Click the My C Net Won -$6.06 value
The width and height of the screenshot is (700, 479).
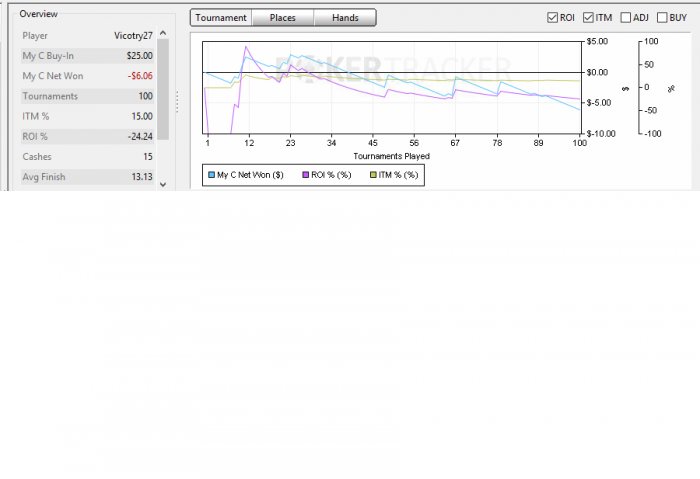coord(140,76)
